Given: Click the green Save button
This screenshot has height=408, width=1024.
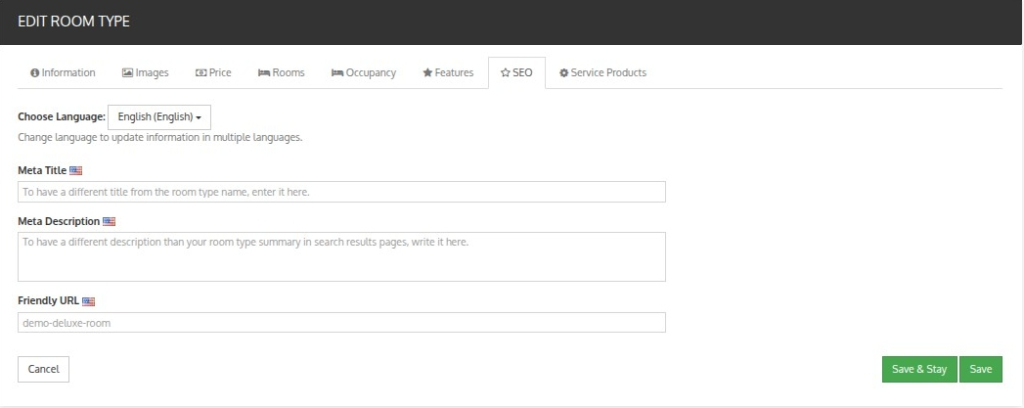Looking at the screenshot, I should pos(981,369).
